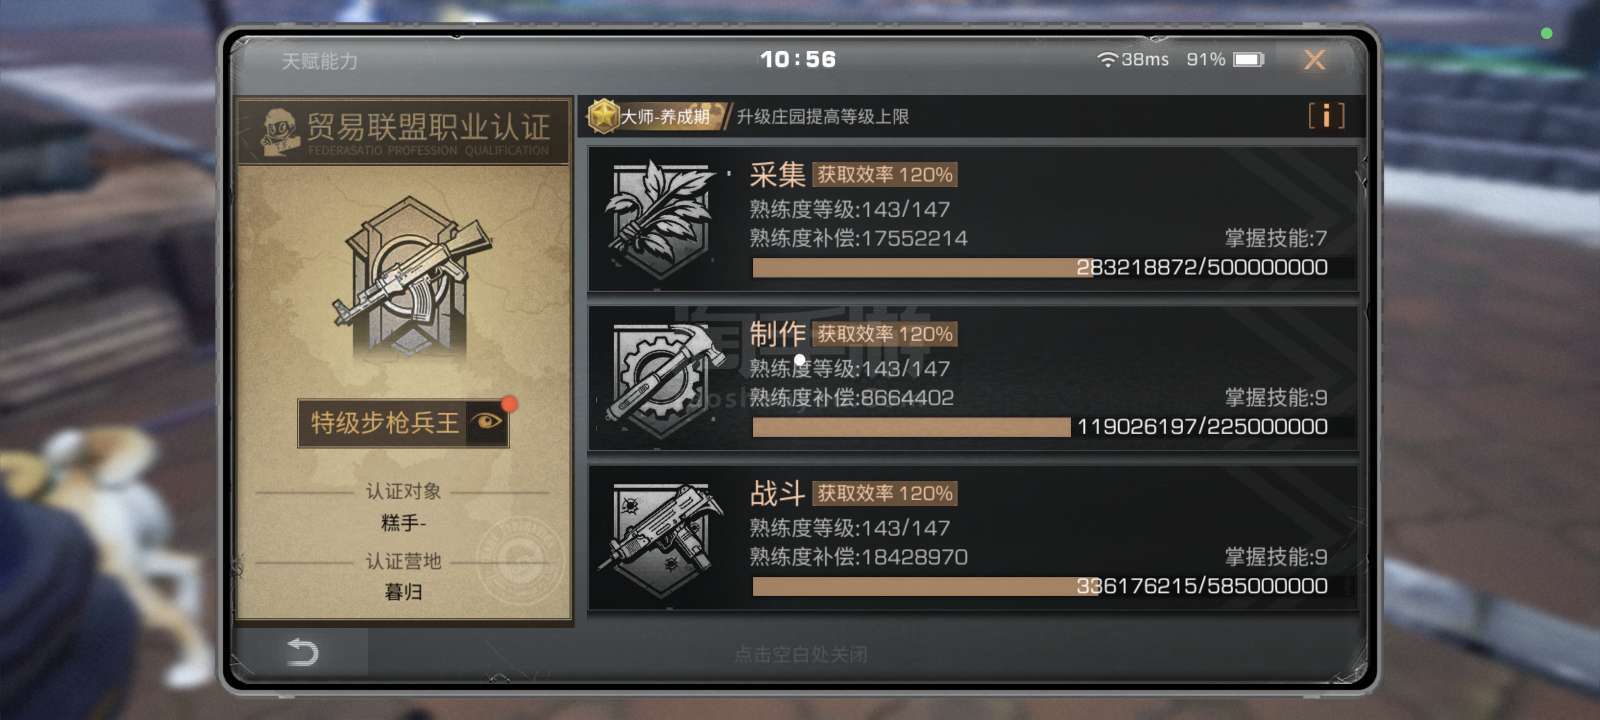
Task: Select the 大师-养成期 stage label
Action: click(x=666, y=117)
